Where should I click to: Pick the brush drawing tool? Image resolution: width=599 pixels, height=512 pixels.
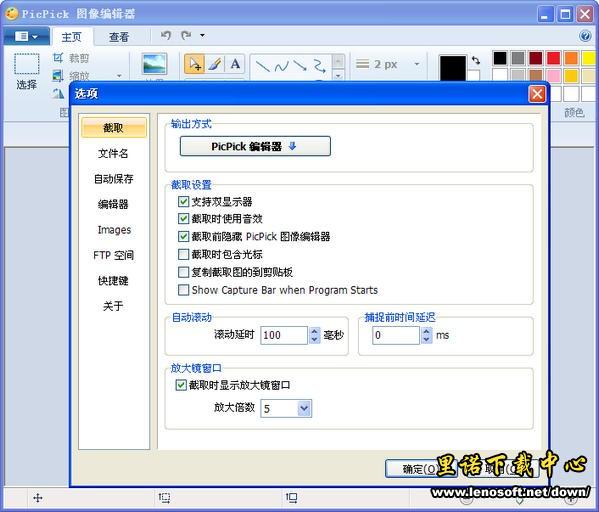[x=215, y=64]
